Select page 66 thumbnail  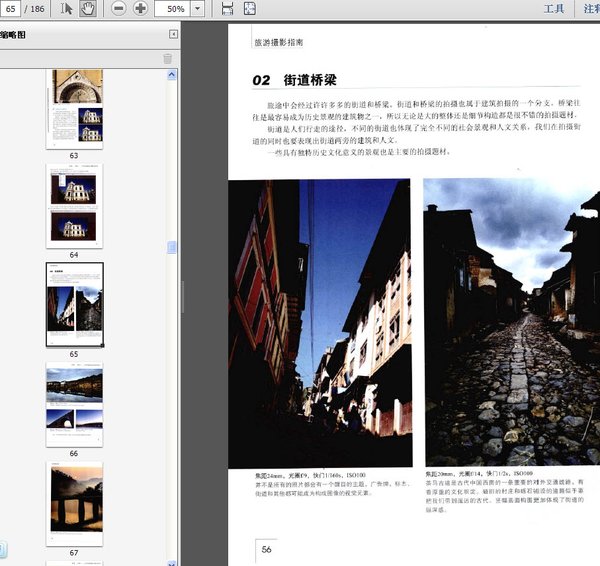click(74, 402)
